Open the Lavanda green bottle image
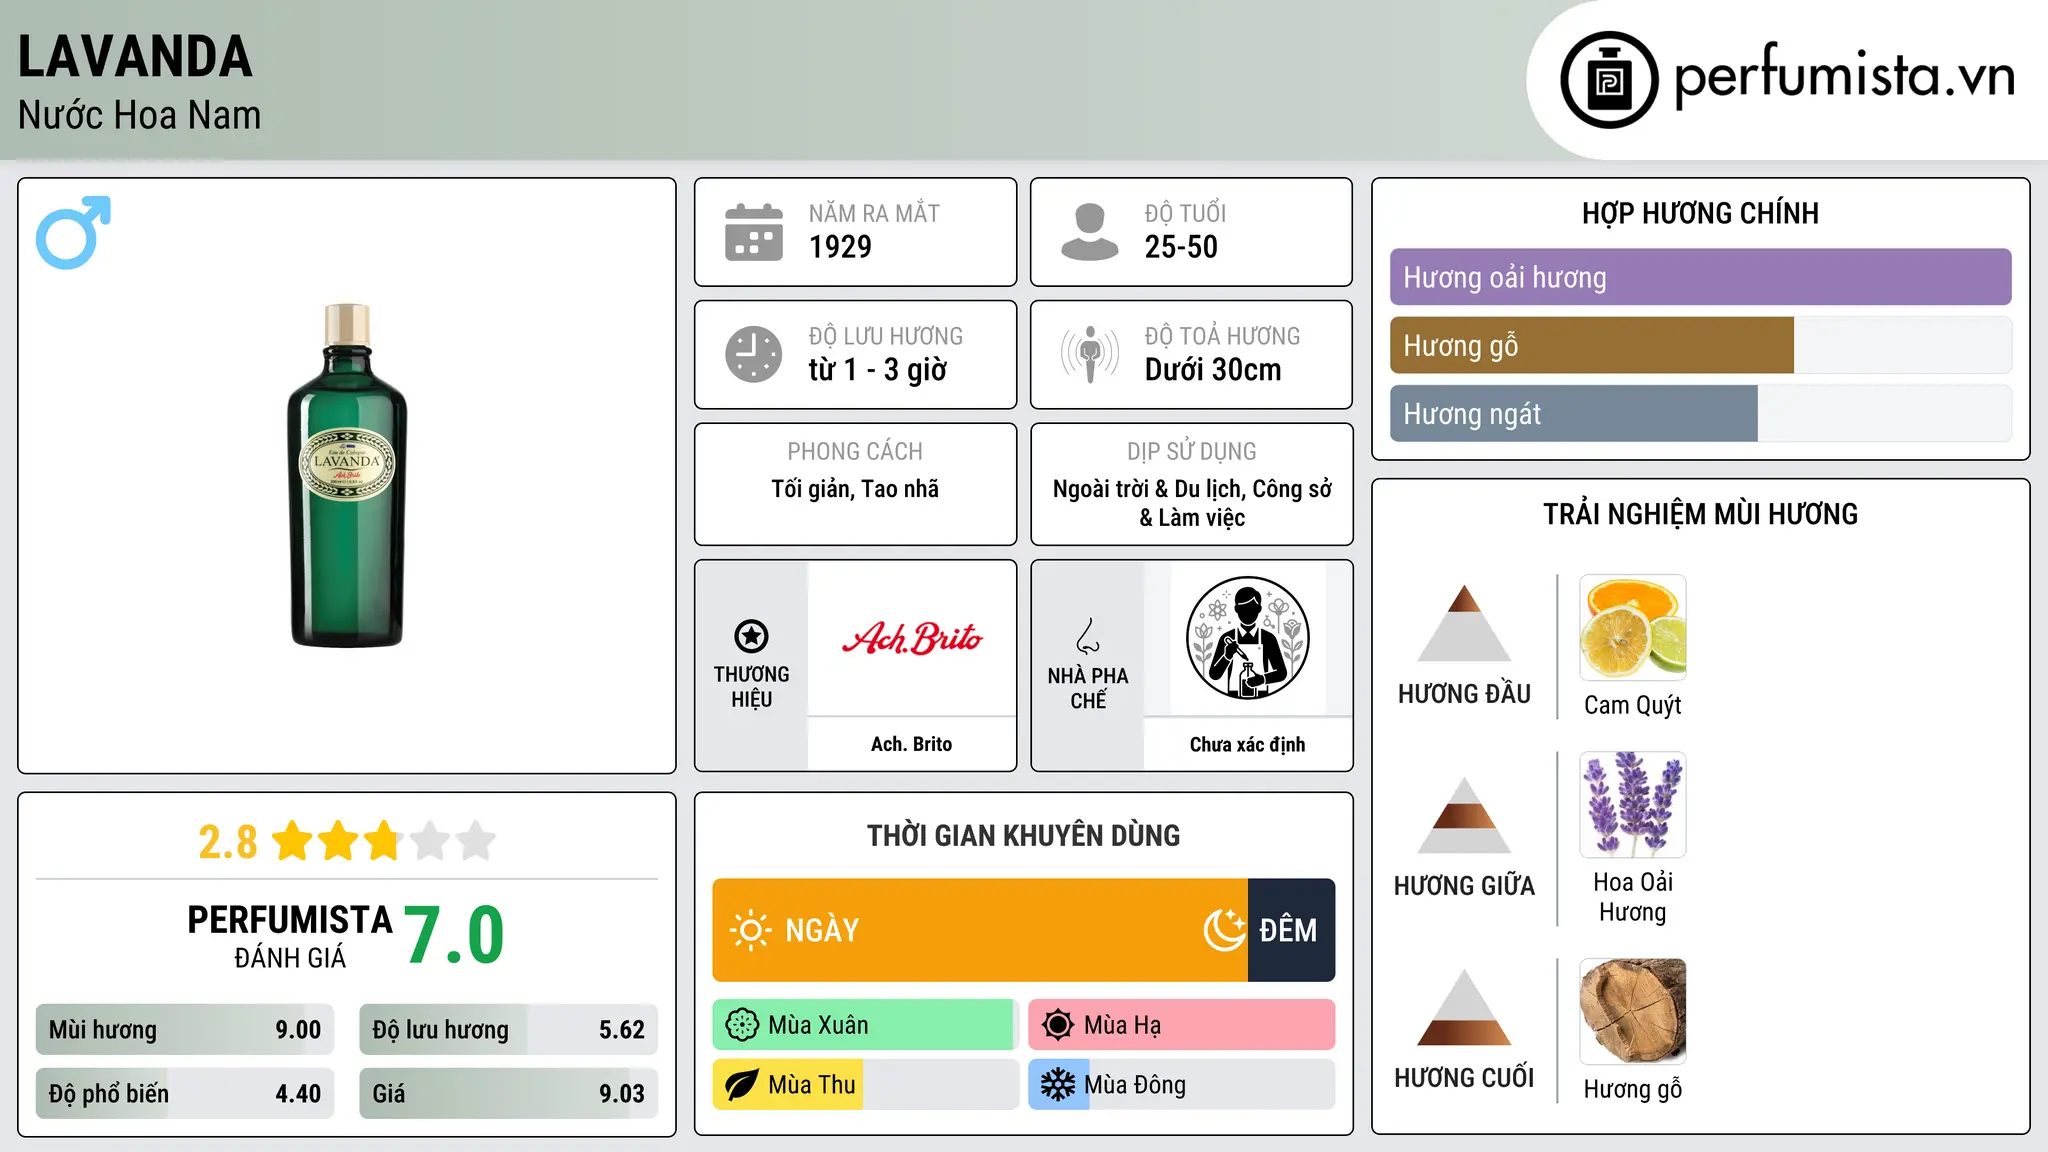The width and height of the screenshot is (2048, 1152). tap(347, 476)
